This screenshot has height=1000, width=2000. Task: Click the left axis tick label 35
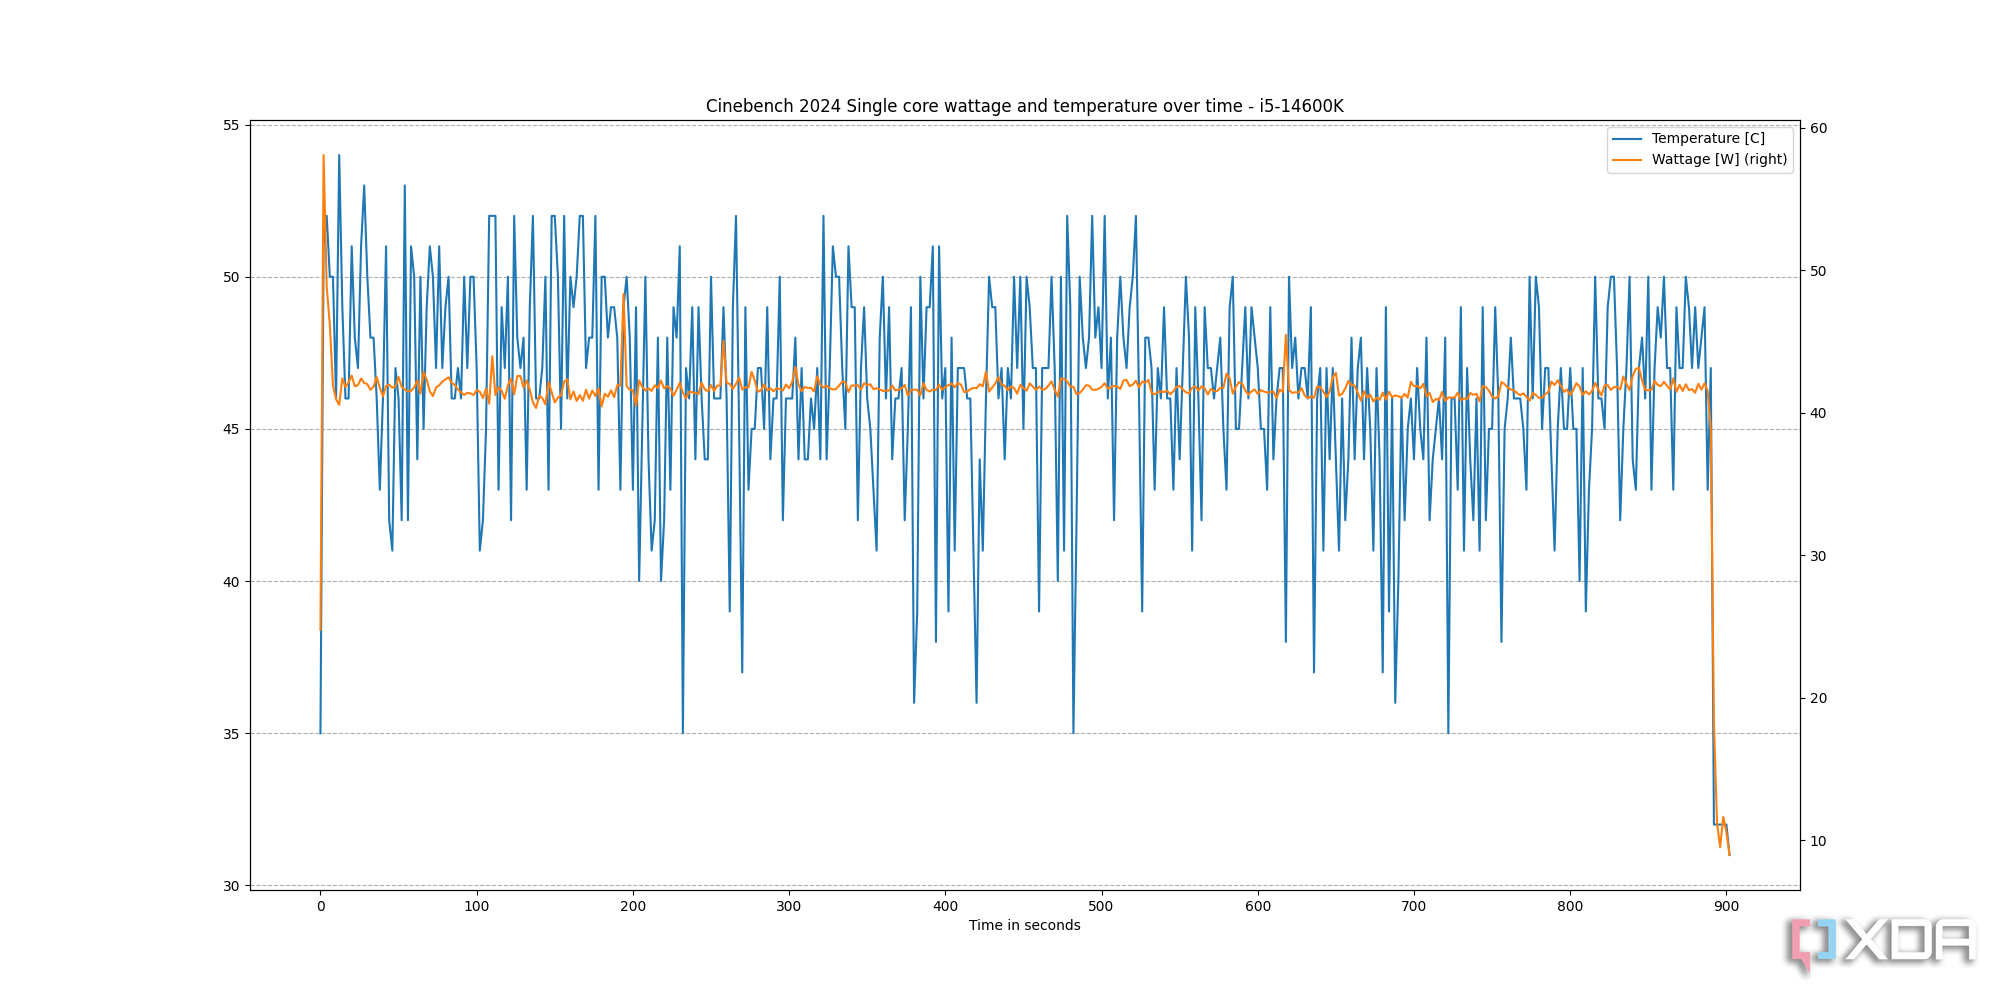coord(231,733)
